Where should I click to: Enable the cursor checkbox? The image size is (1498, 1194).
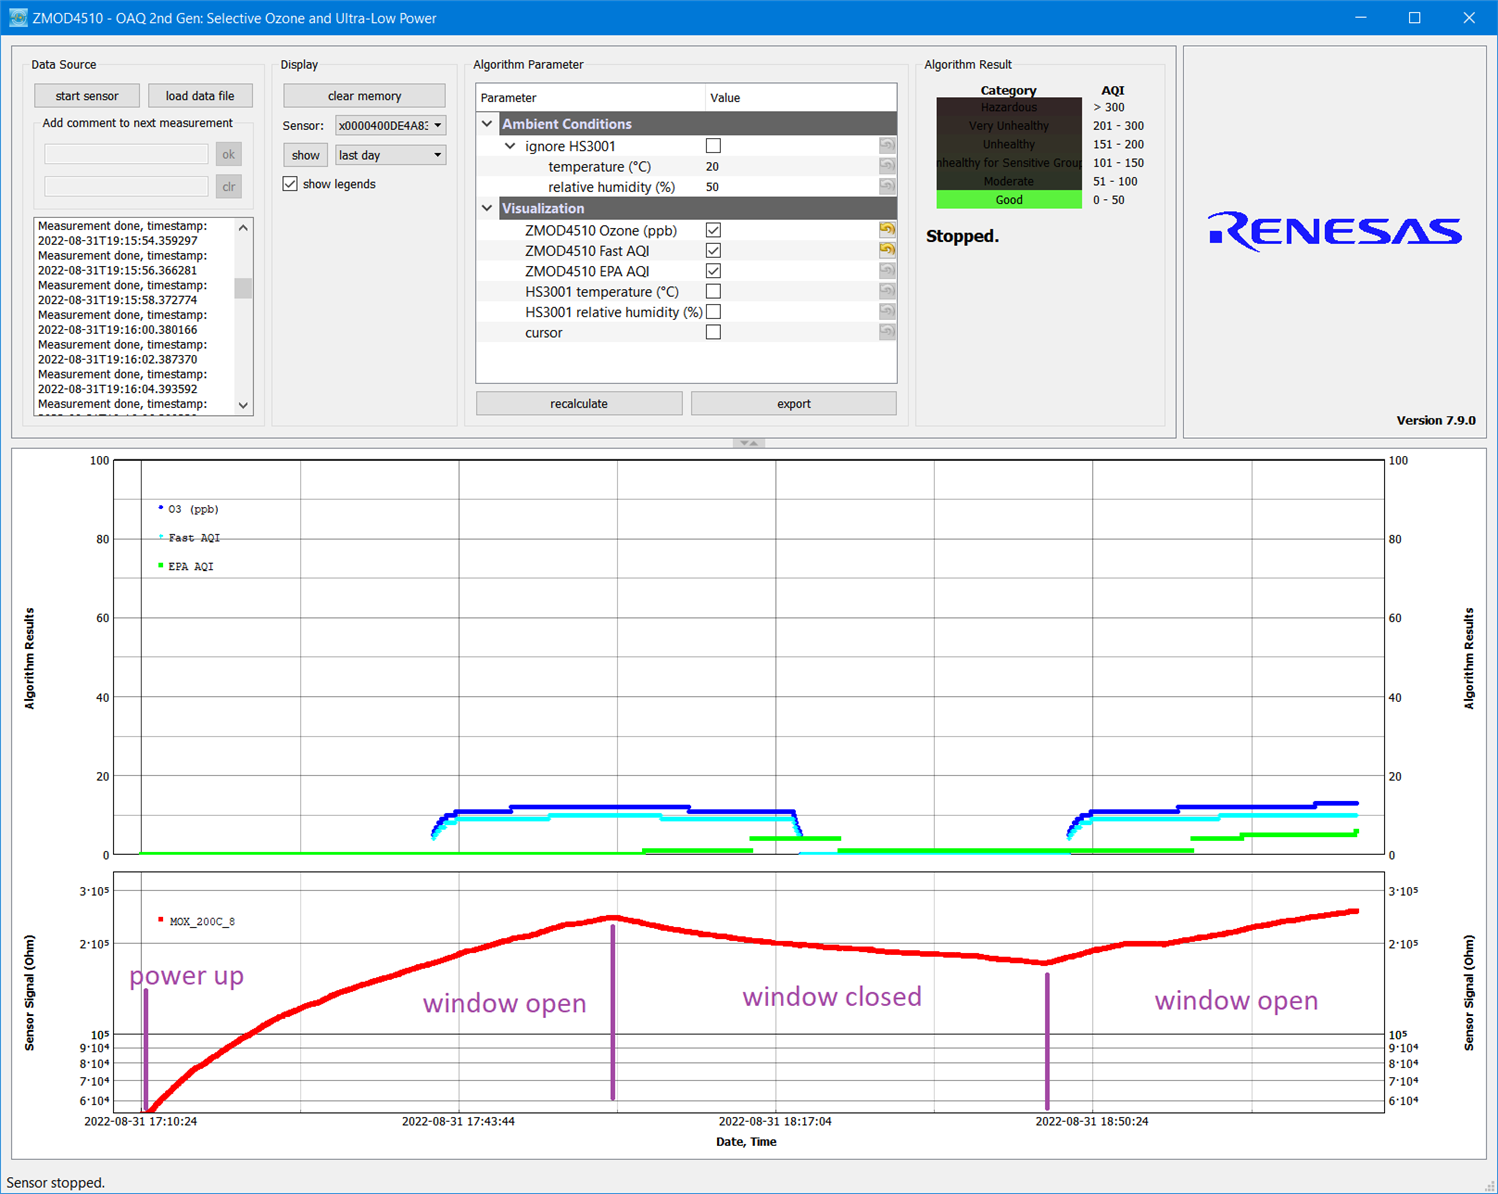[x=713, y=332]
